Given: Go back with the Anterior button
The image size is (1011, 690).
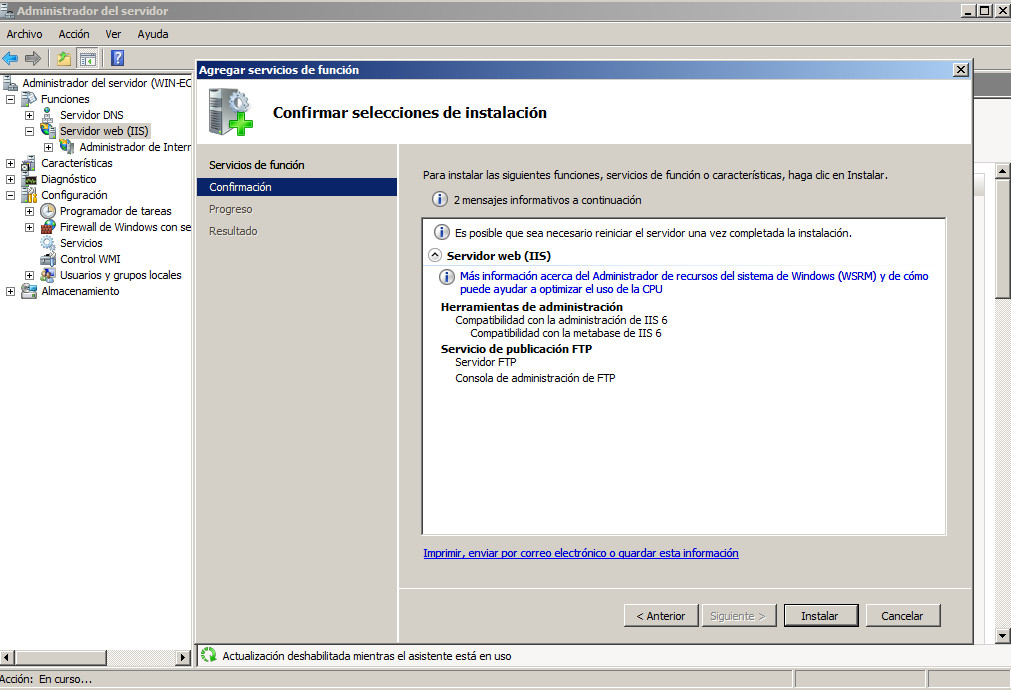Looking at the screenshot, I should (660, 616).
